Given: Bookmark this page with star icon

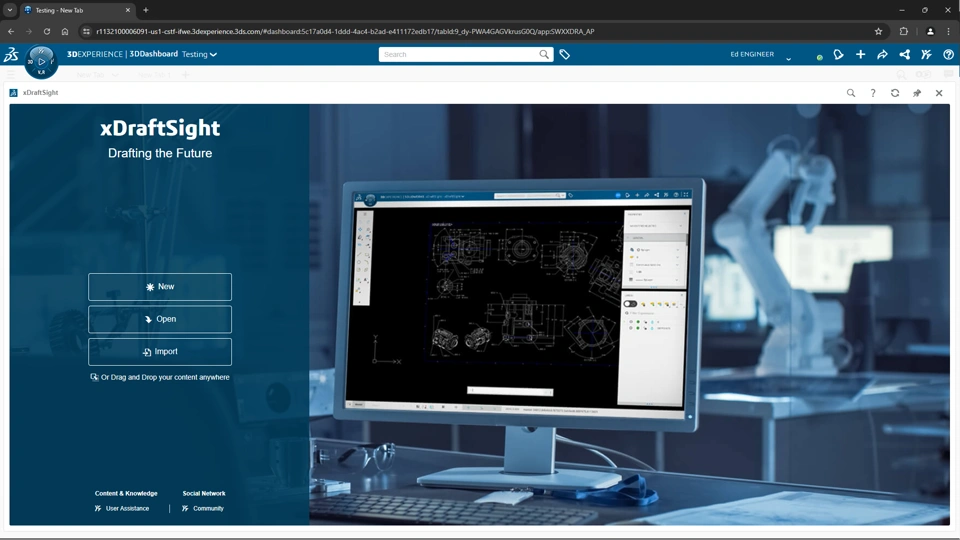Looking at the screenshot, I should pyautogui.click(x=879, y=31).
